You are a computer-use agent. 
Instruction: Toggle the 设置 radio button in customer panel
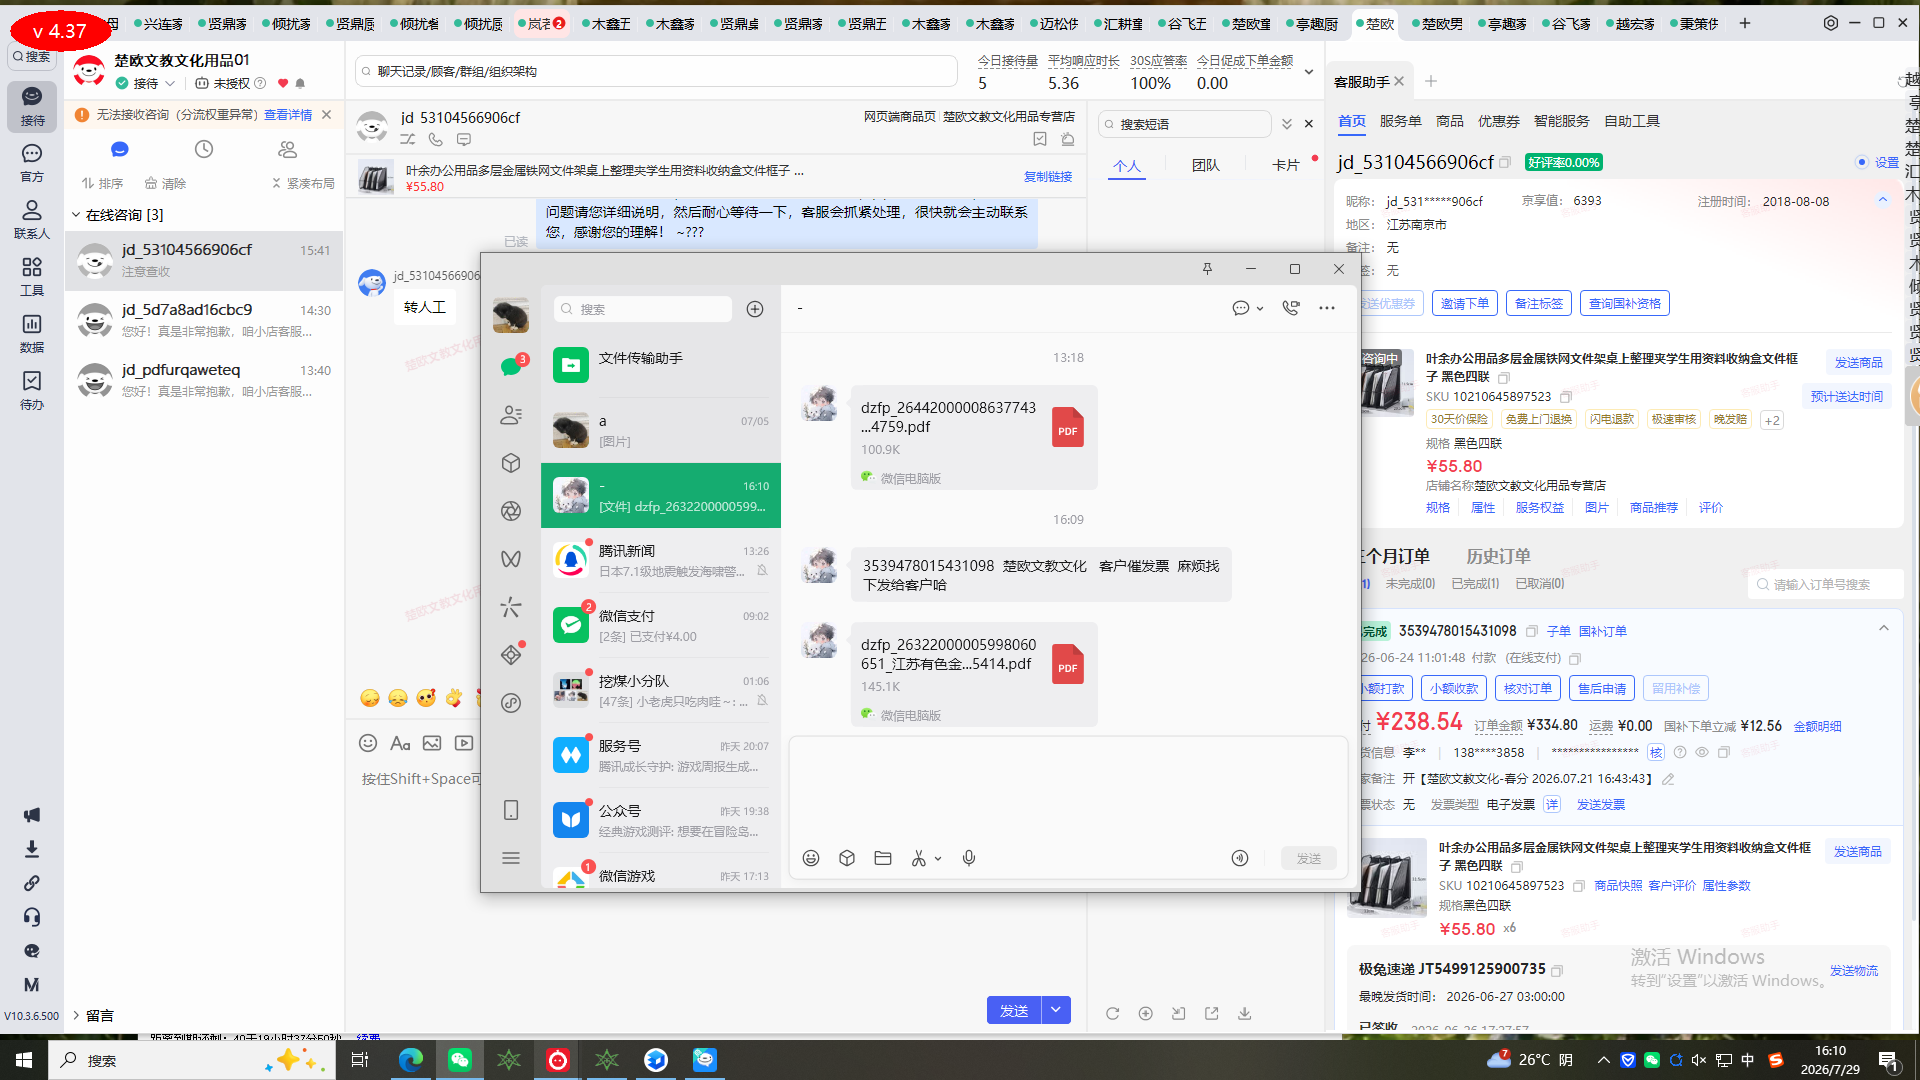click(1862, 162)
